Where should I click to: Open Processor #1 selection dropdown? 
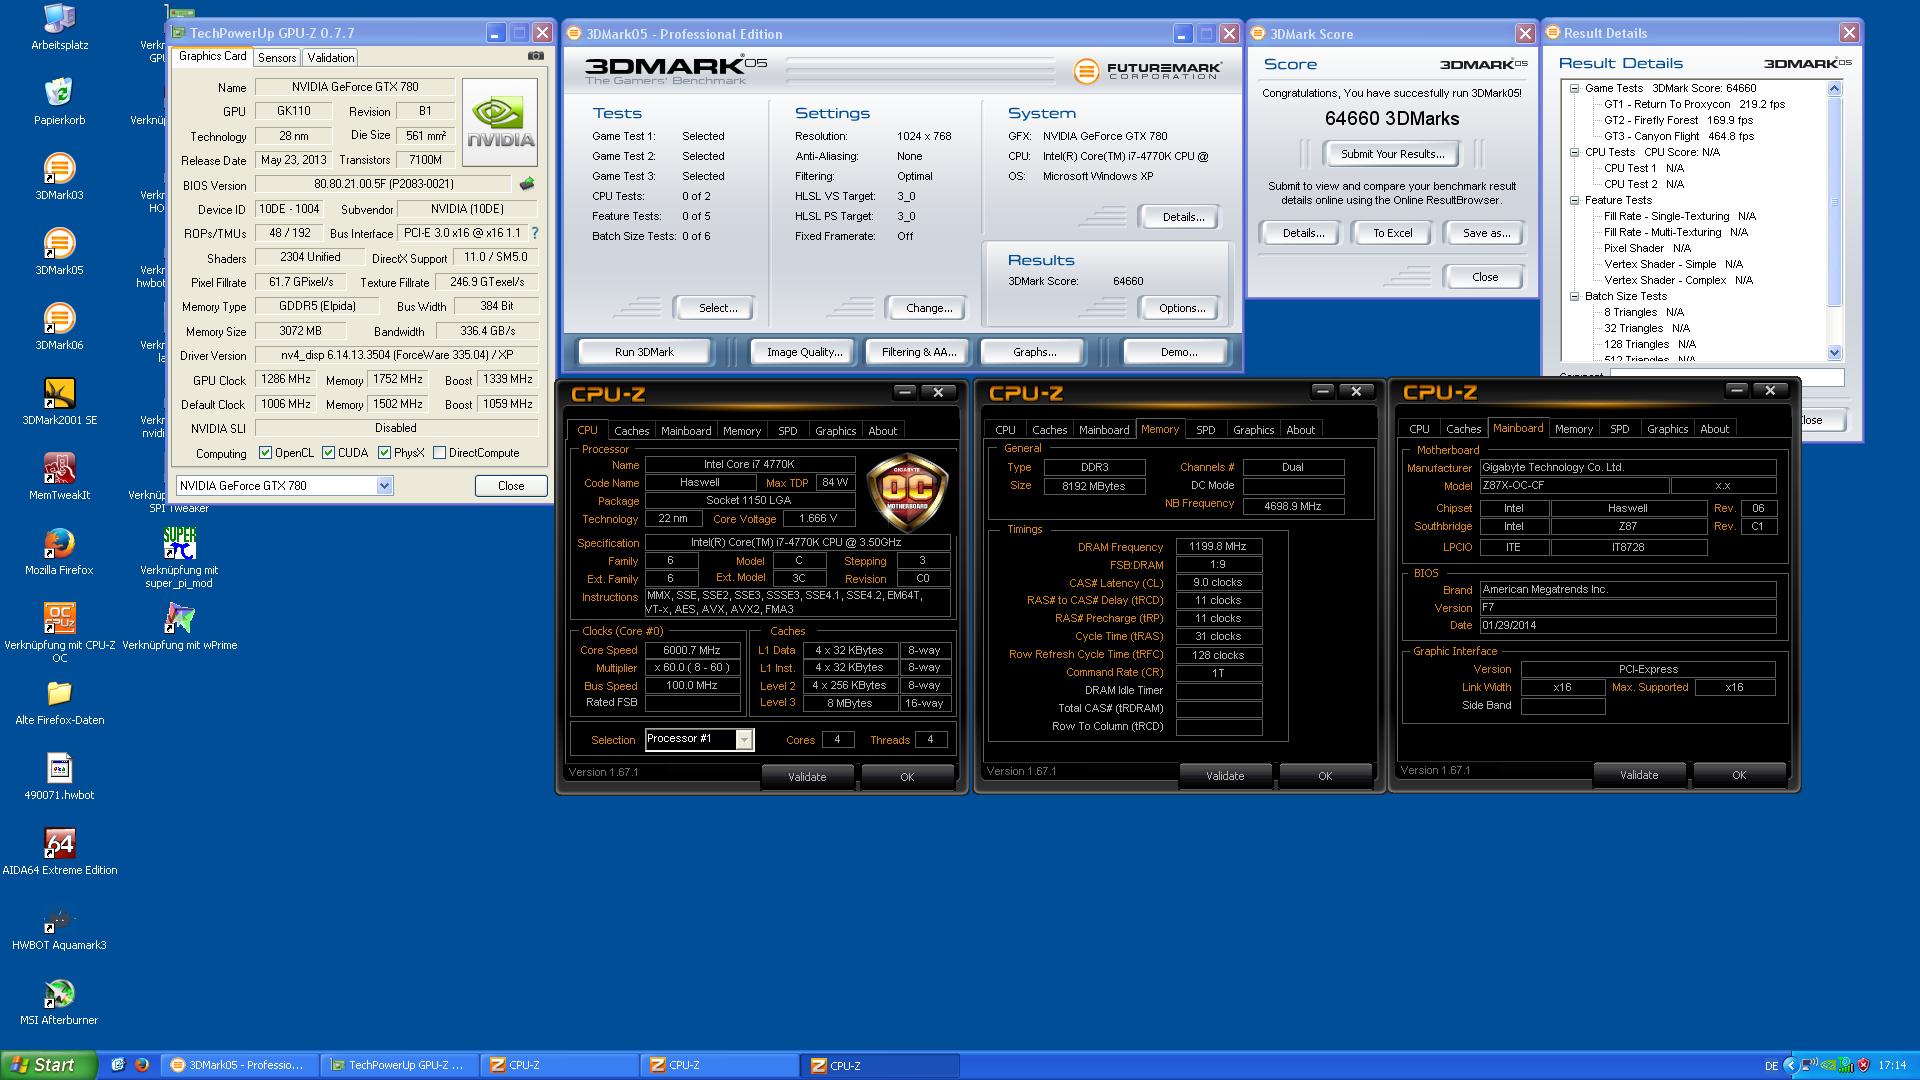[744, 739]
